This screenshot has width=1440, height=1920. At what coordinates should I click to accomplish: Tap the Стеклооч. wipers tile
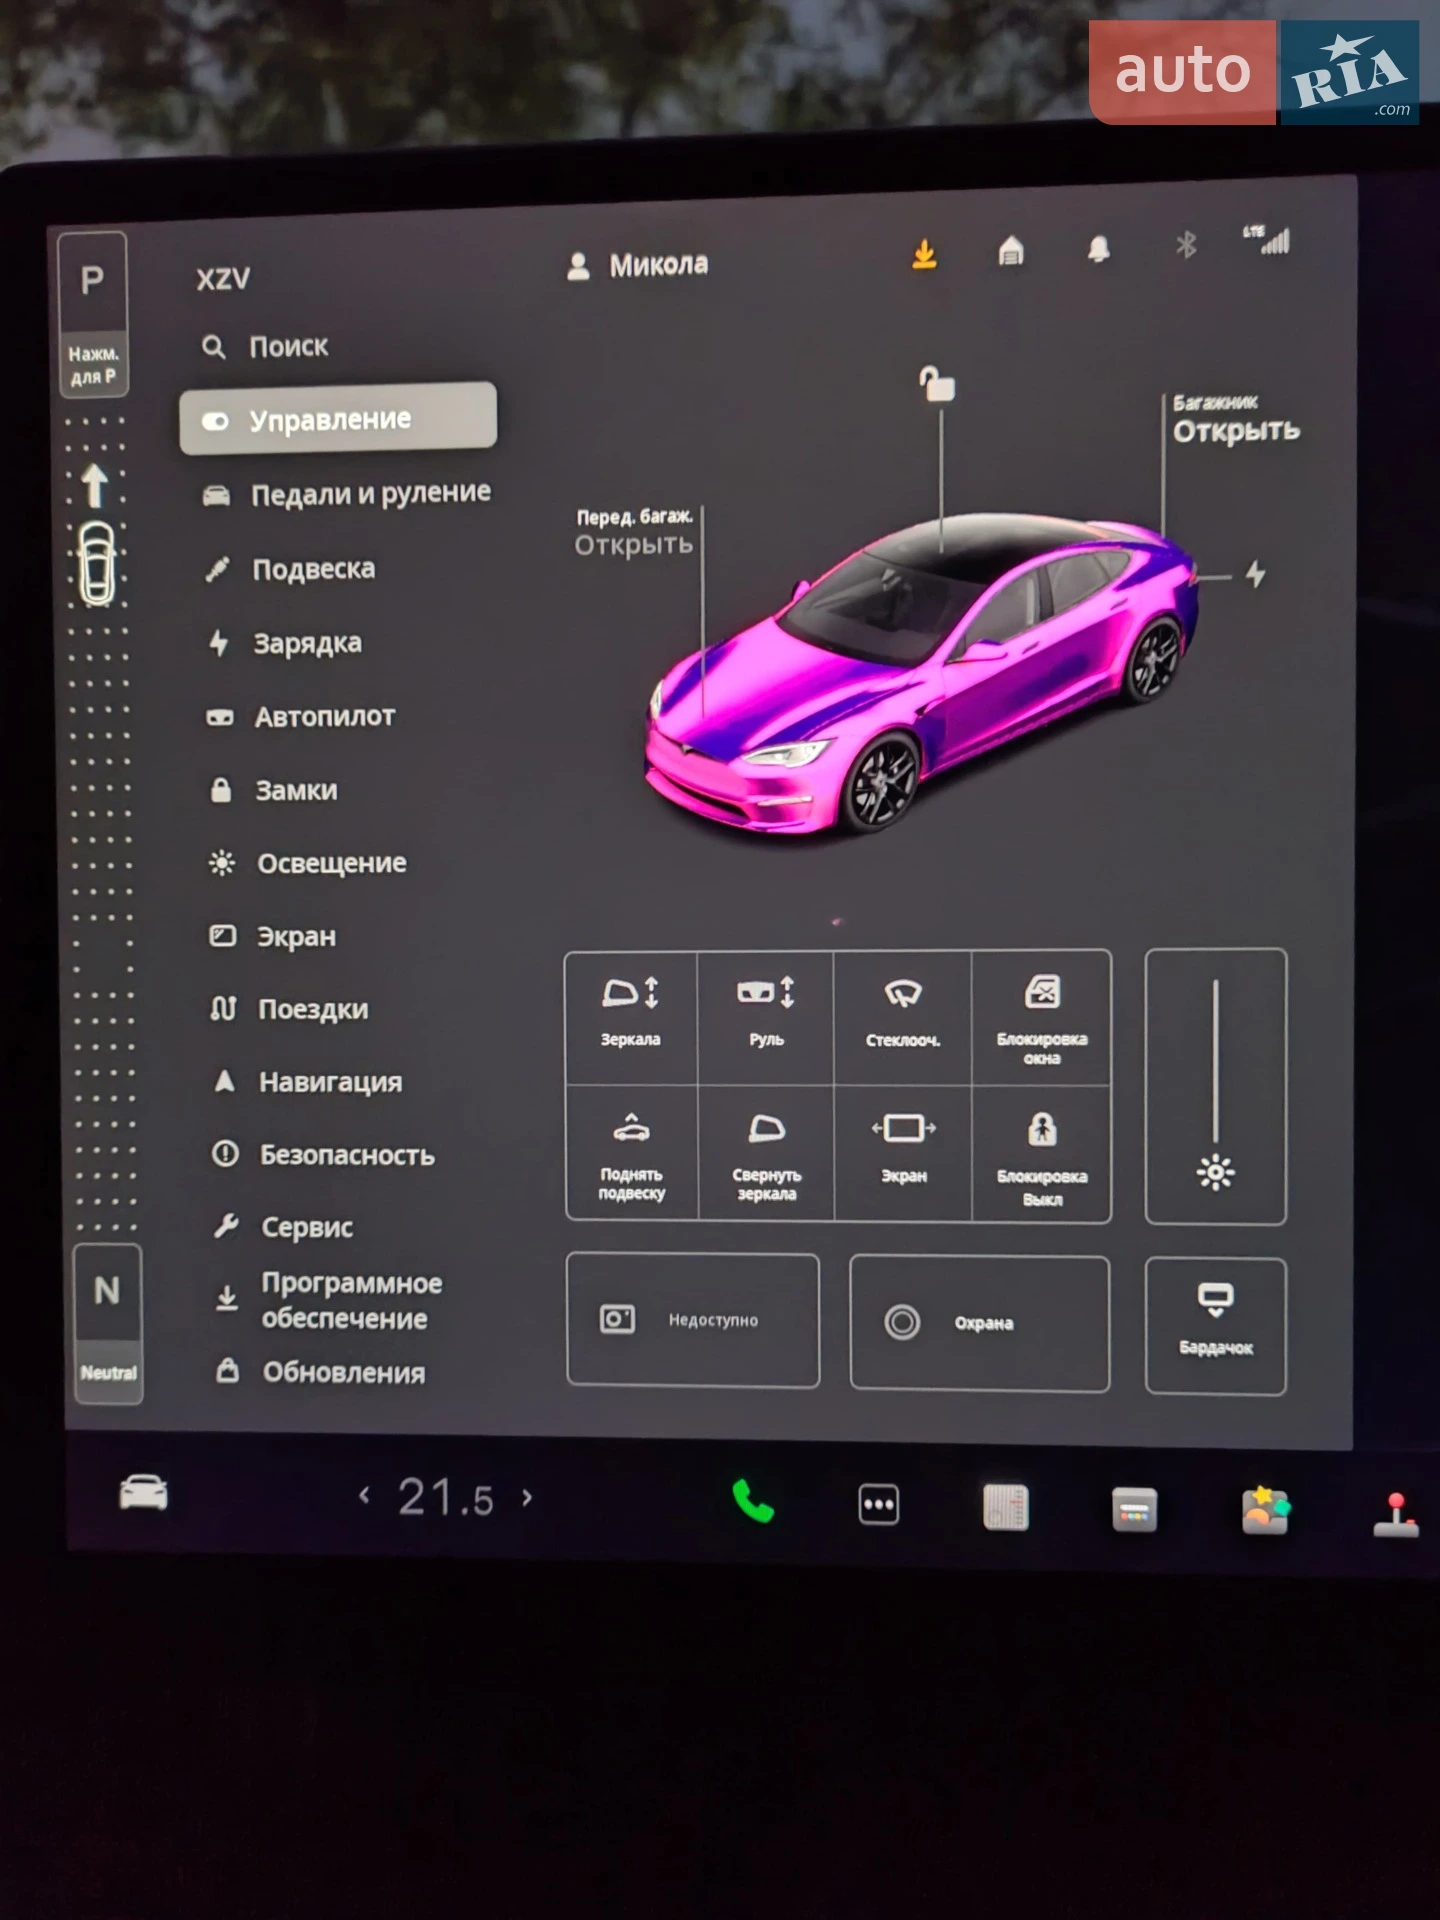click(x=903, y=1017)
